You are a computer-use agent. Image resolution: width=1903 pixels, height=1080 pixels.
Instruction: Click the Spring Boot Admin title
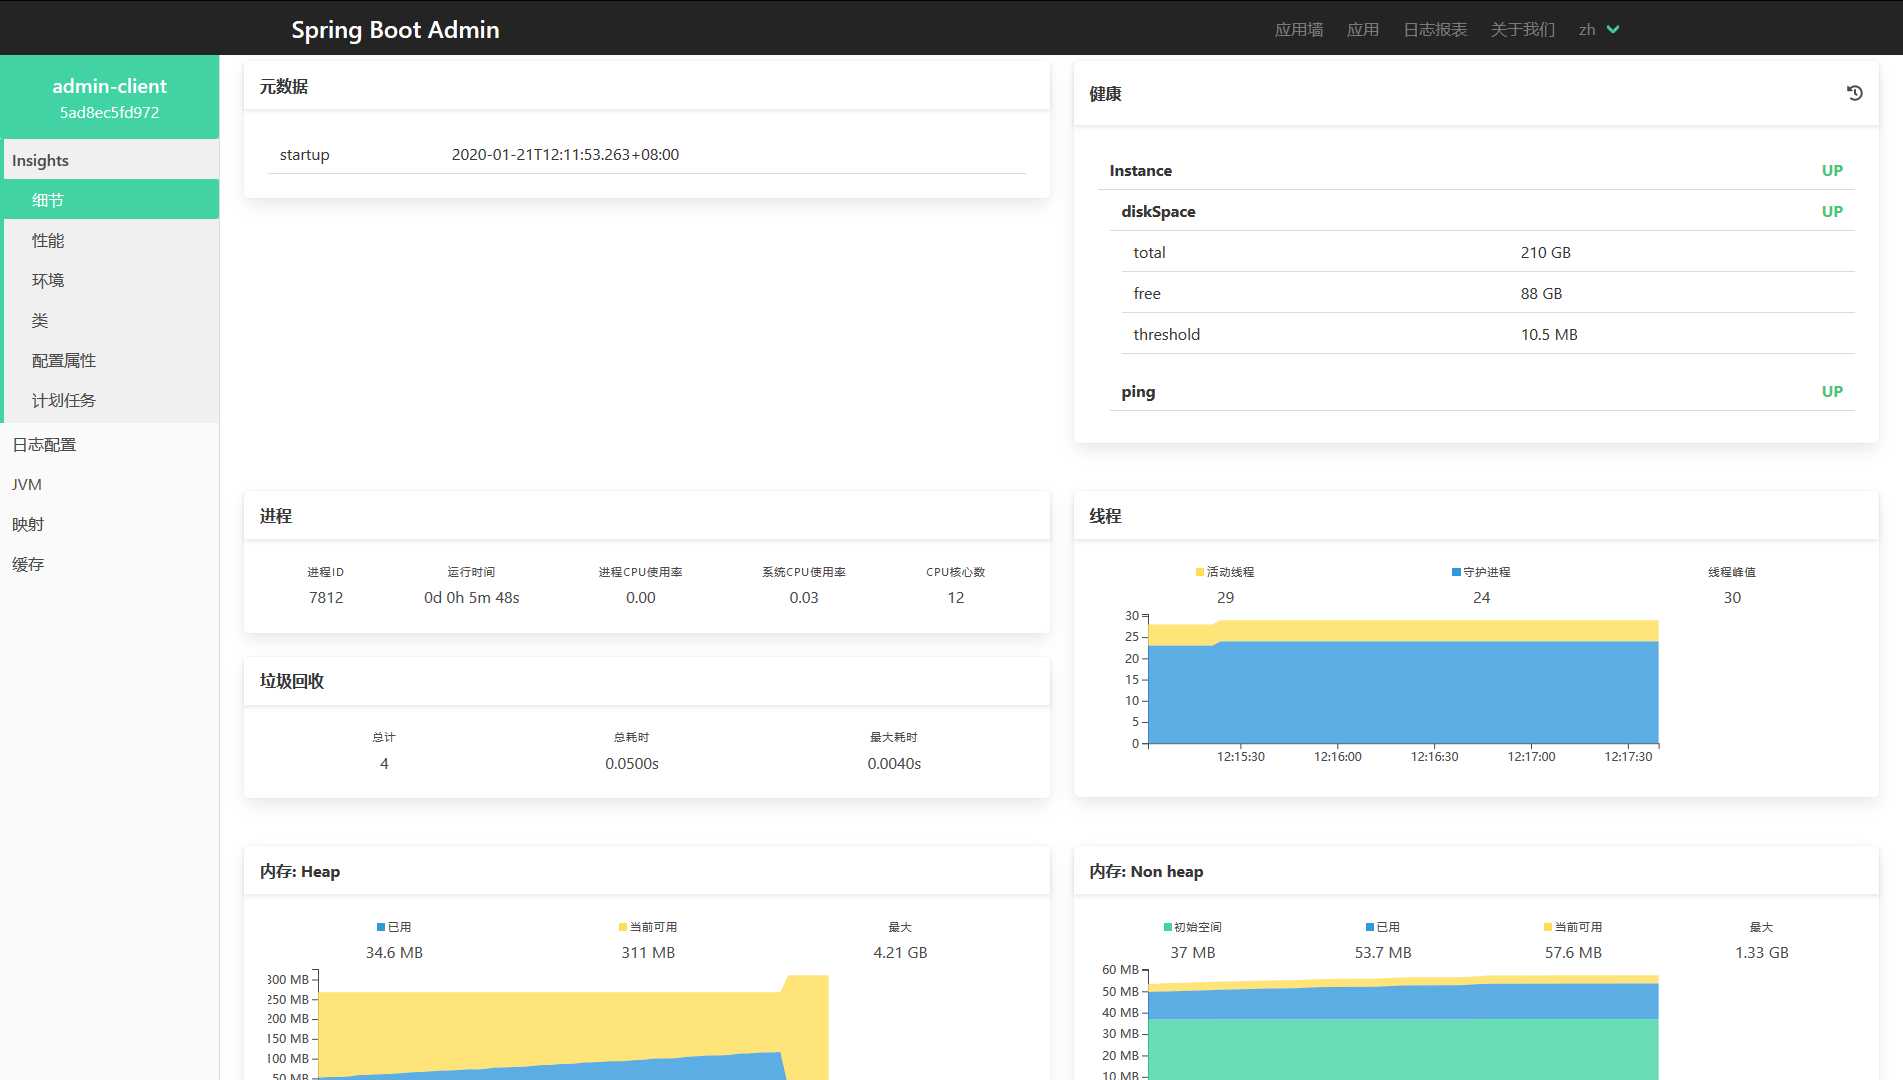click(x=395, y=30)
